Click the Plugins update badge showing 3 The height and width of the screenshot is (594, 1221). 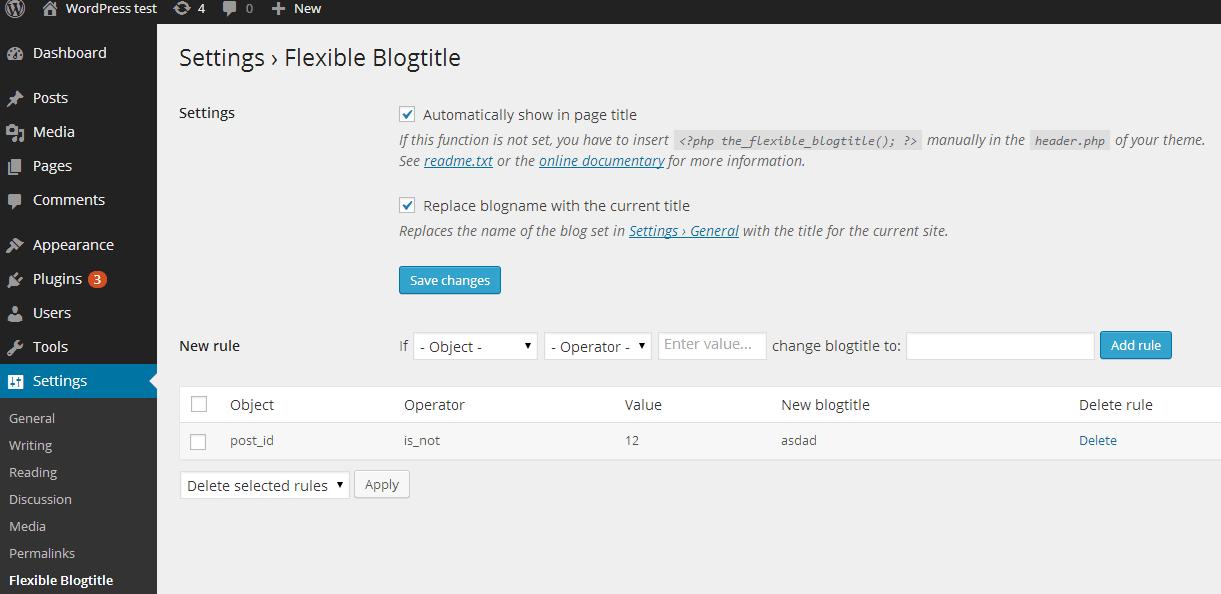coord(97,279)
